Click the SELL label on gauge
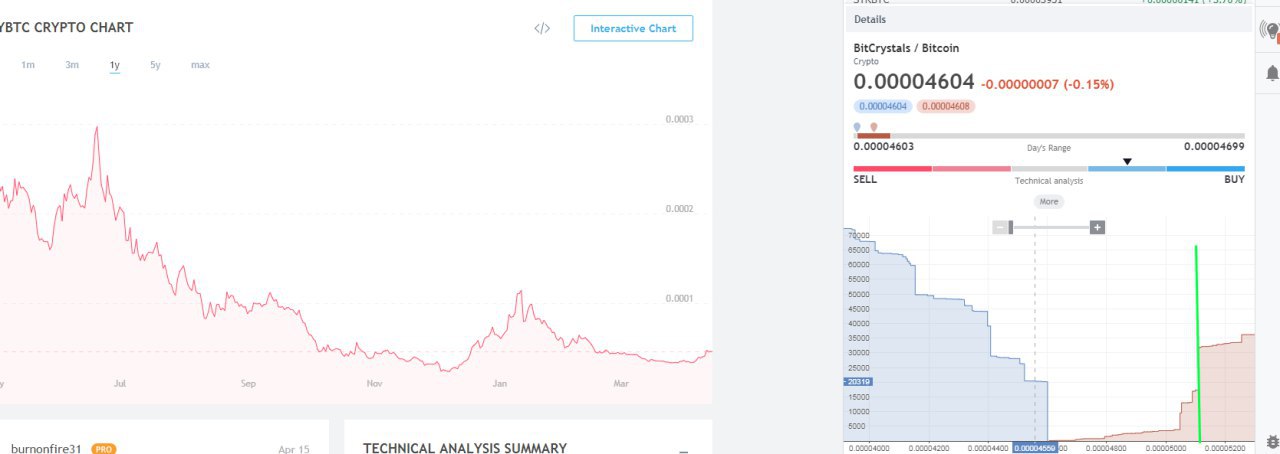Viewport: 1280px width, 454px height. point(865,180)
